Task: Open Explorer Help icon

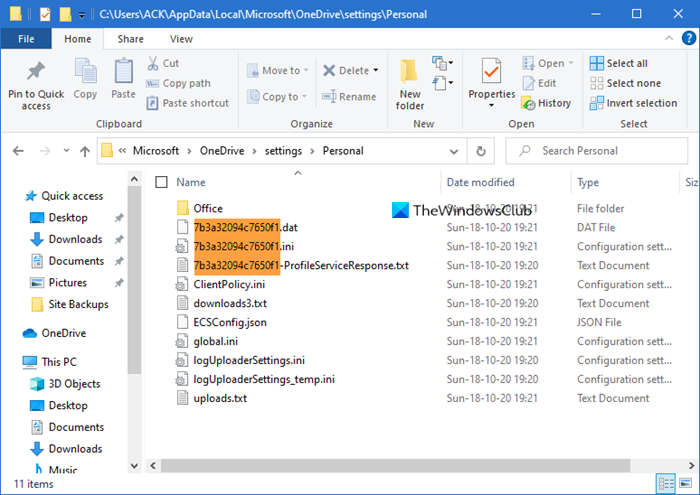Action: pos(689,38)
